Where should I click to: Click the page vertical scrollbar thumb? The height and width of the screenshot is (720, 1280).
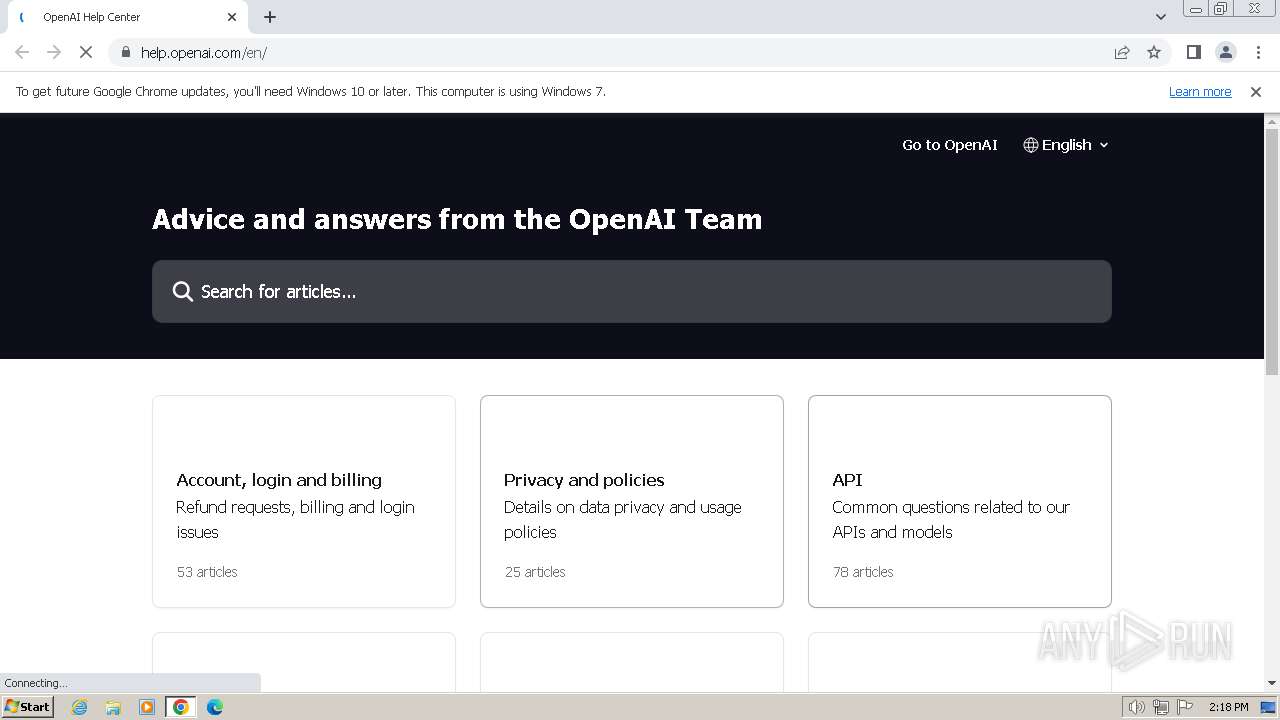(x=1272, y=252)
